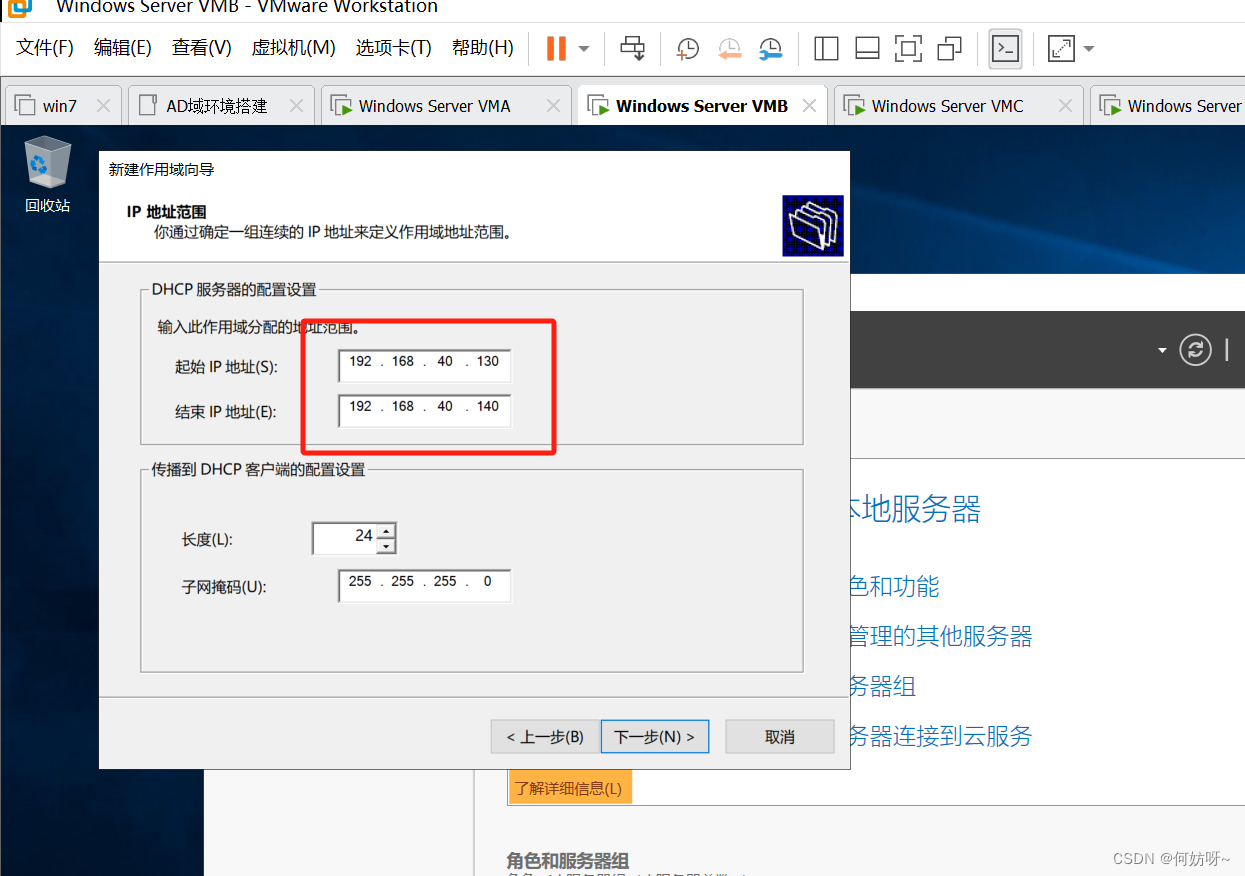Go back with 上一步(B) button
1245x876 pixels.
click(545, 737)
